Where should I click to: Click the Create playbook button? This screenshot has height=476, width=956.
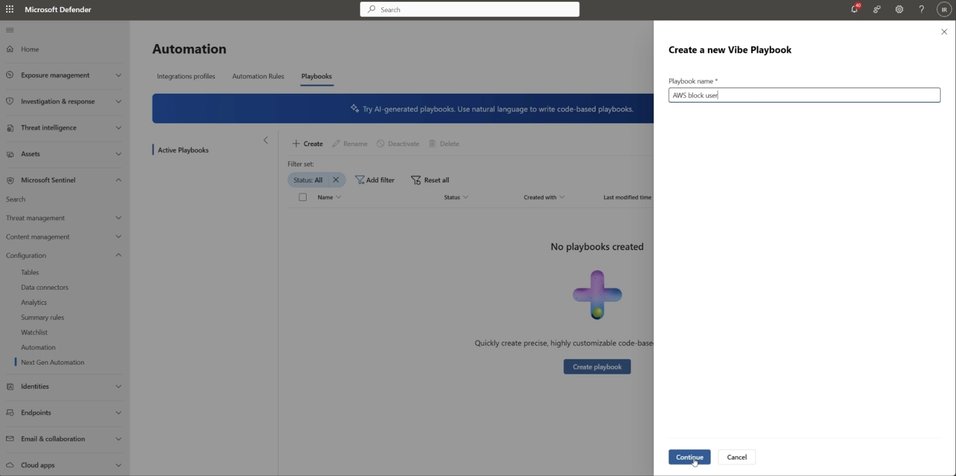(x=597, y=367)
